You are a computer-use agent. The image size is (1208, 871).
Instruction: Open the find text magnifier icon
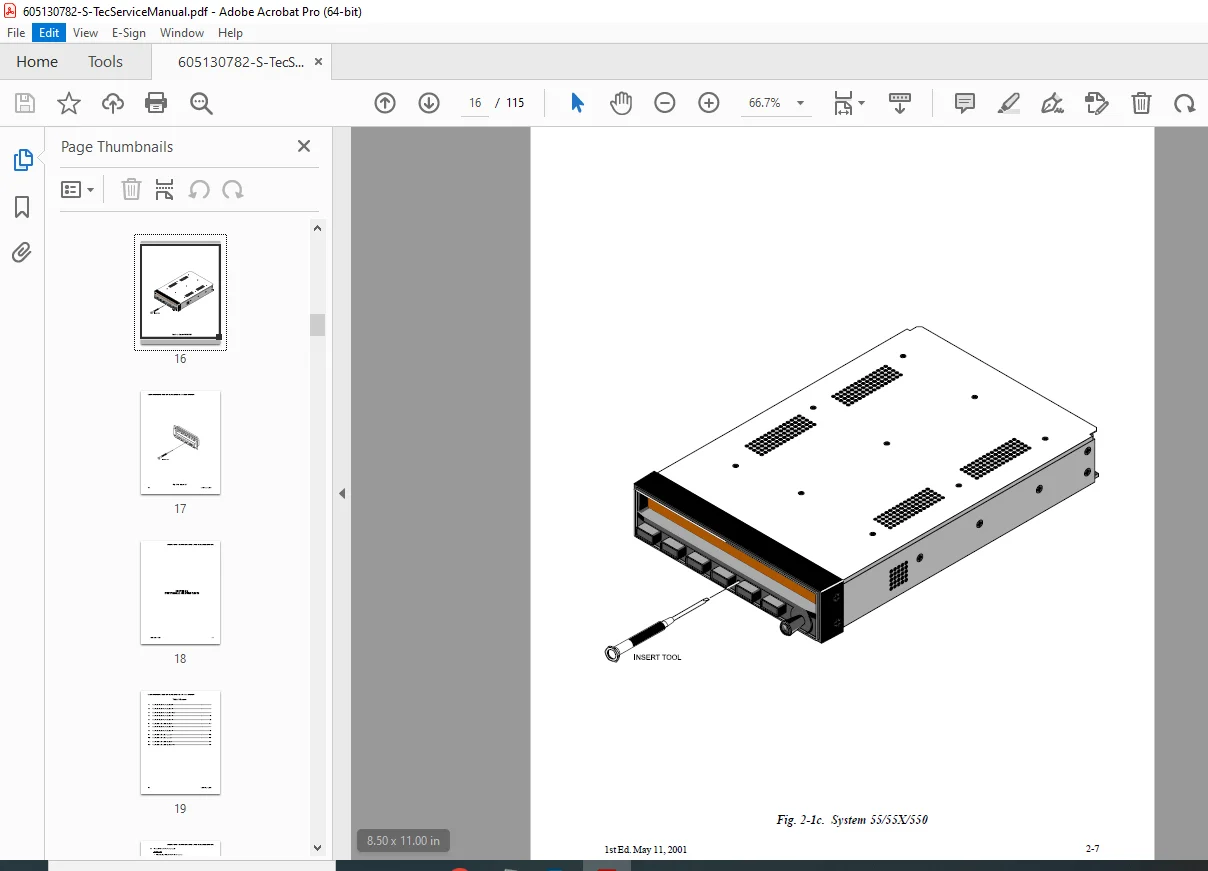click(202, 103)
